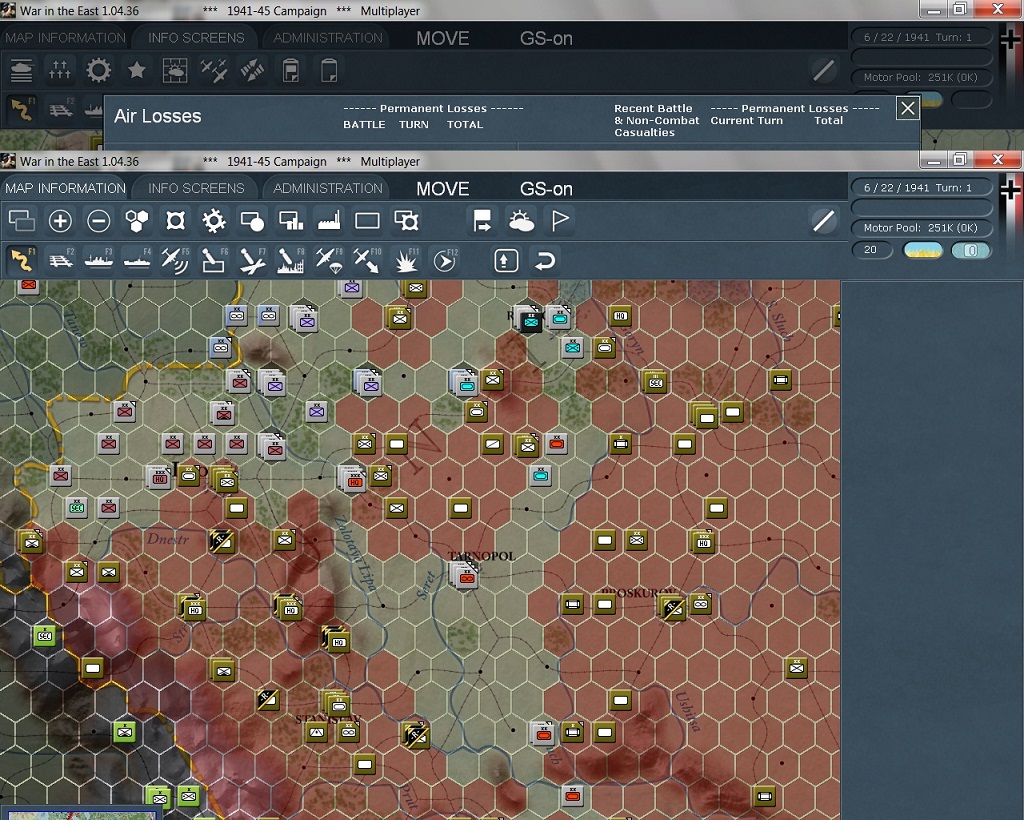Click the value 20 pill

(x=872, y=250)
